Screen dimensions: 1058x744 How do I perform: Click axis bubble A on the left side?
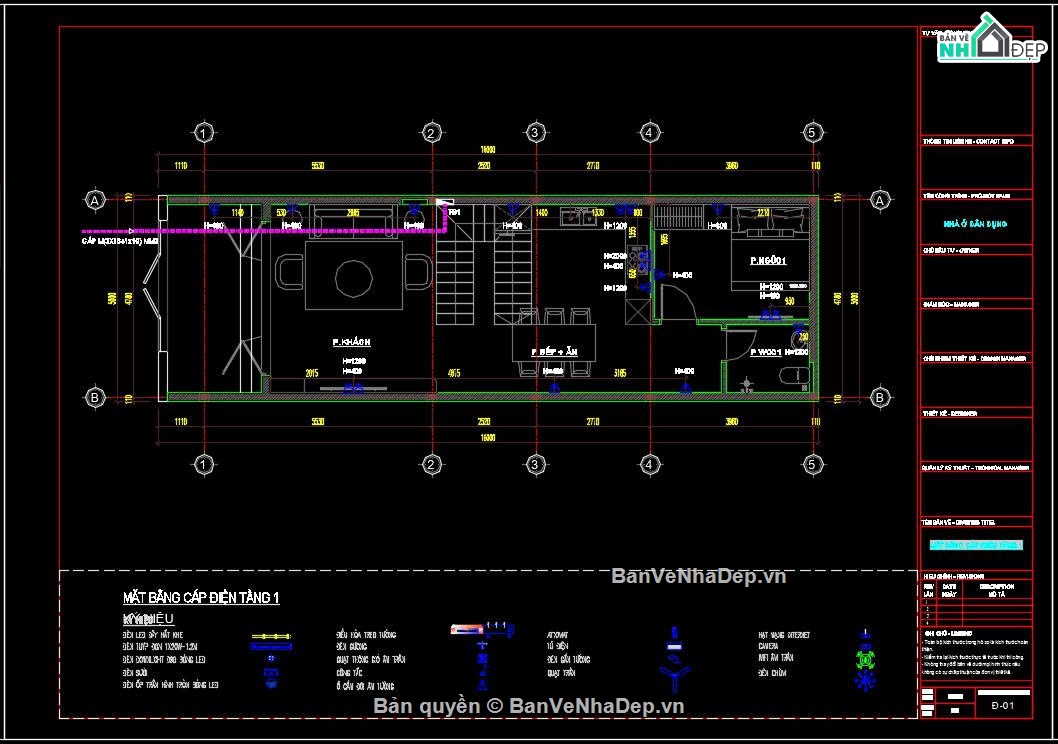pyautogui.click(x=95, y=200)
